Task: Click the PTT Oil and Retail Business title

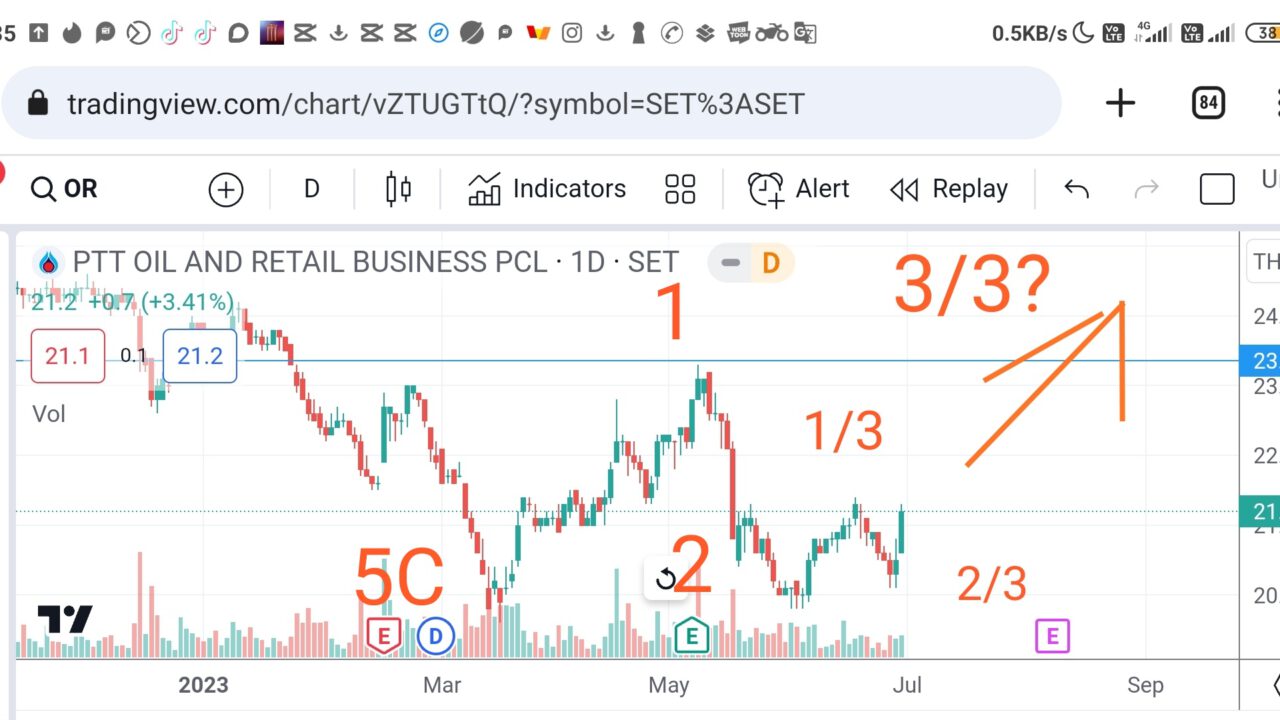Action: [x=375, y=263]
